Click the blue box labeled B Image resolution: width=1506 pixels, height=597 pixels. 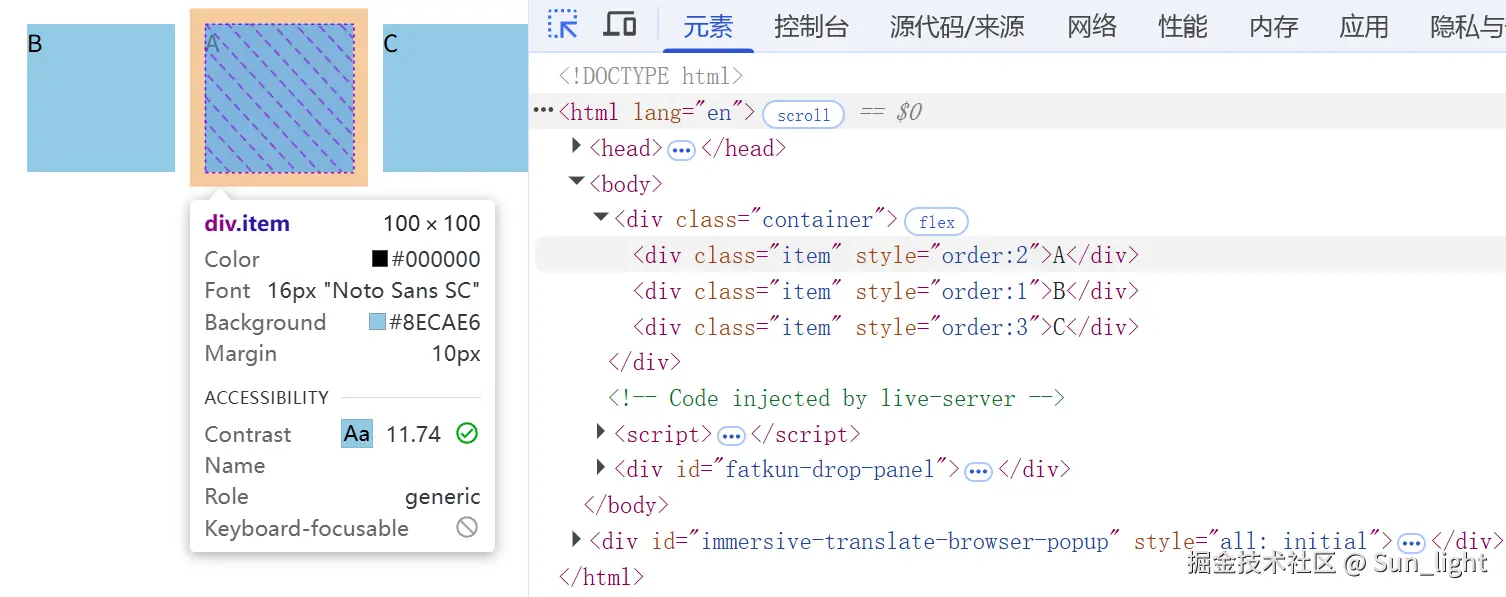point(101,98)
